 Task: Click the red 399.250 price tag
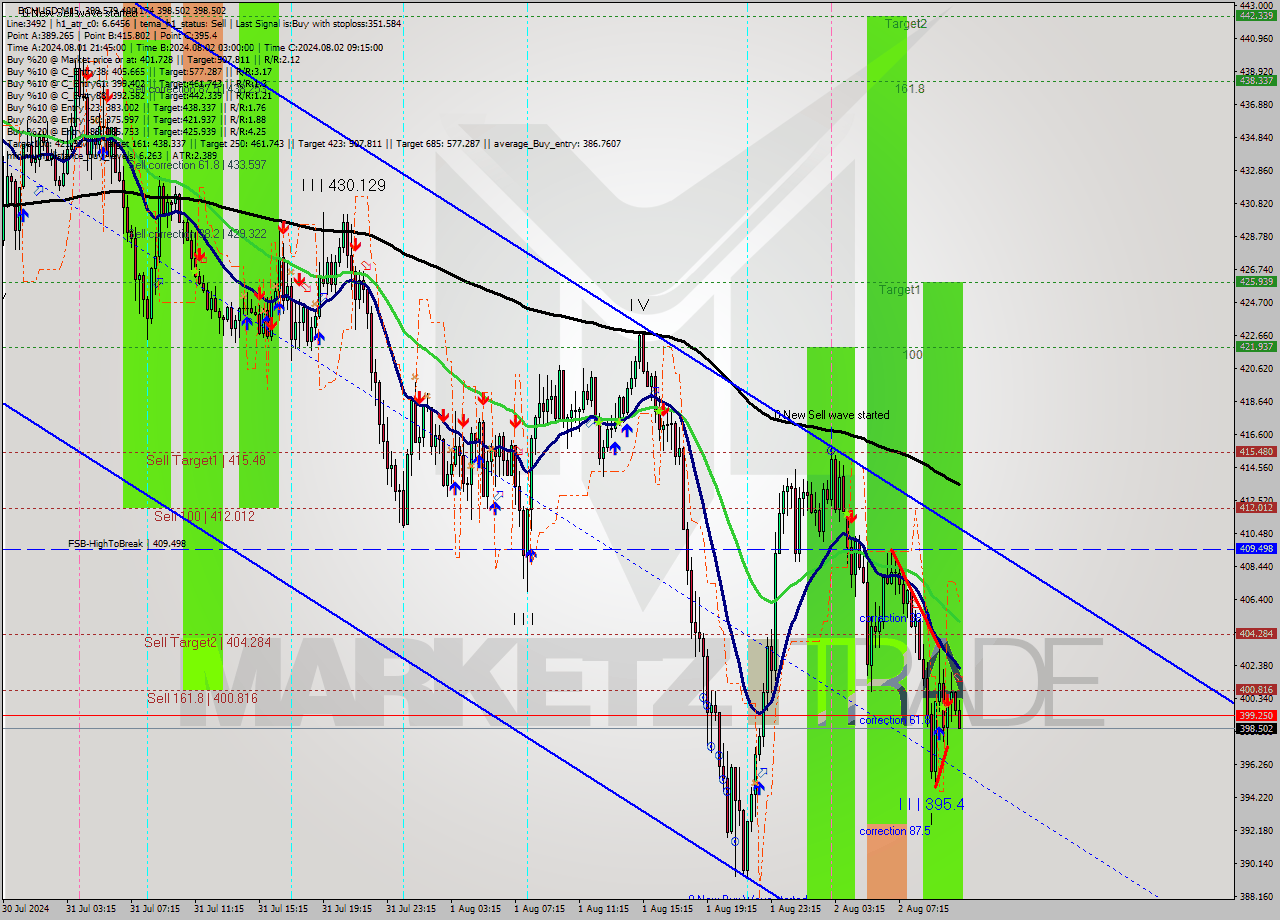coord(1256,715)
